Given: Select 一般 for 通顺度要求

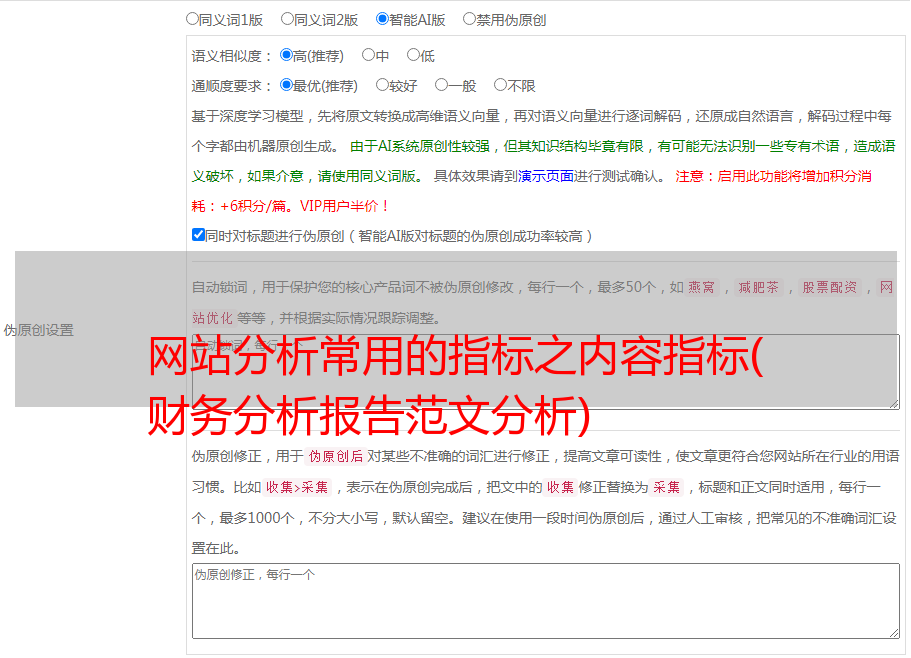Looking at the screenshot, I should (442, 85).
